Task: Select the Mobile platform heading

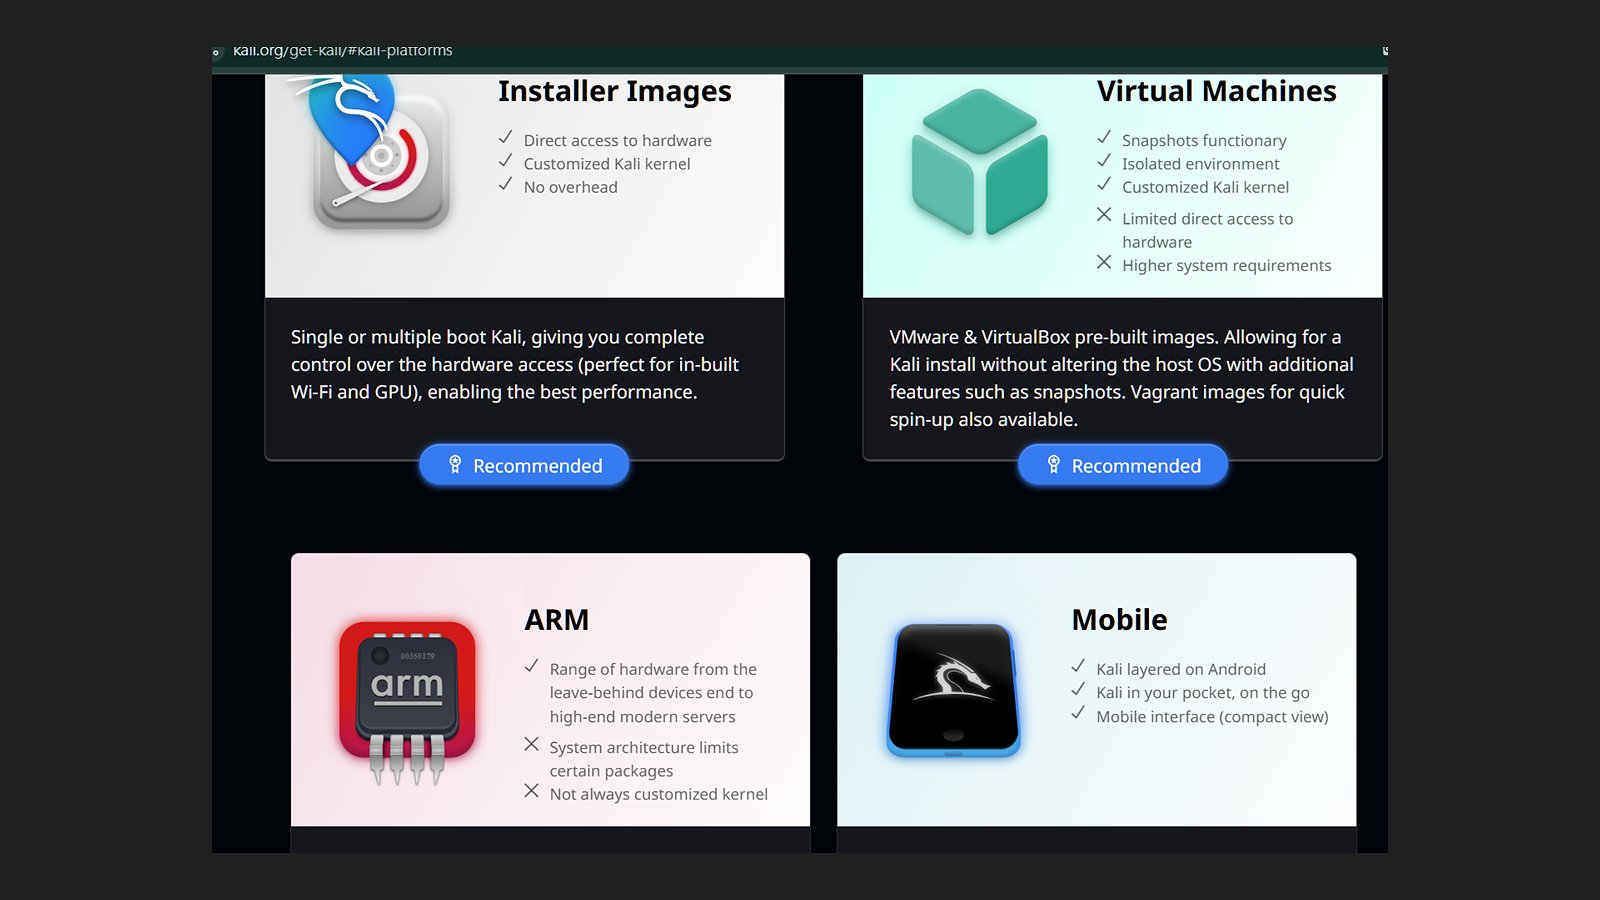Action: pyautogui.click(x=1119, y=620)
